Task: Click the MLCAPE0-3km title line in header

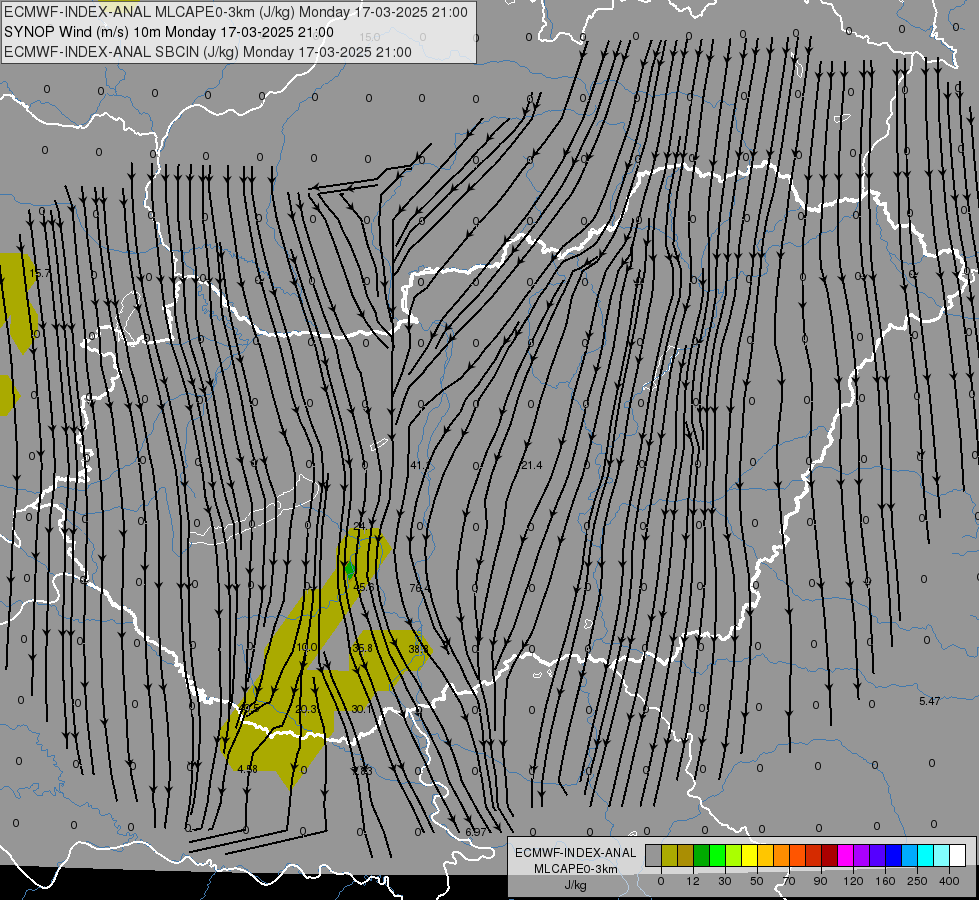Action: [235, 12]
